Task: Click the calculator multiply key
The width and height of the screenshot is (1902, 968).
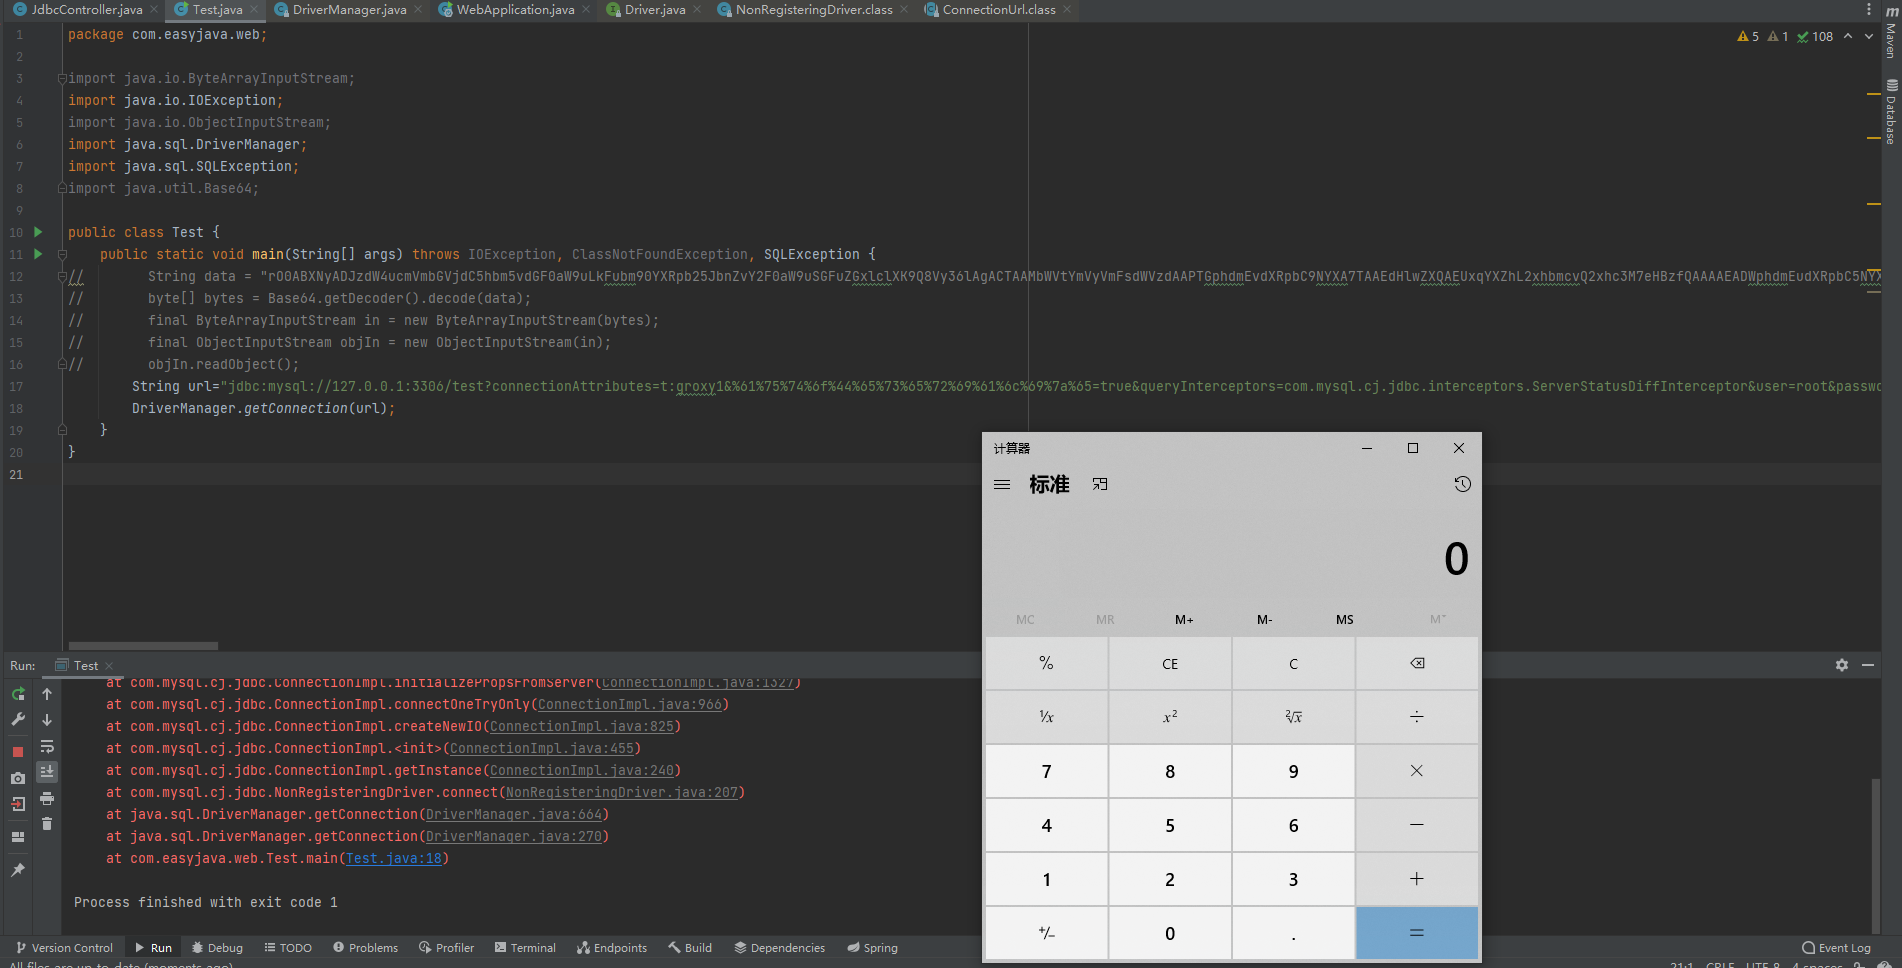Action: click(x=1417, y=771)
